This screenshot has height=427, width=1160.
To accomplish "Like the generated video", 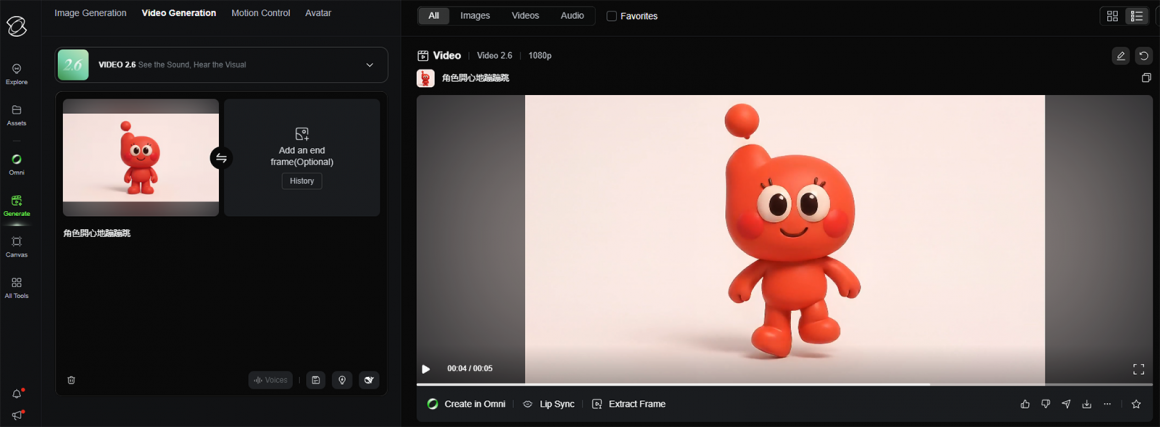I will [1025, 404].
